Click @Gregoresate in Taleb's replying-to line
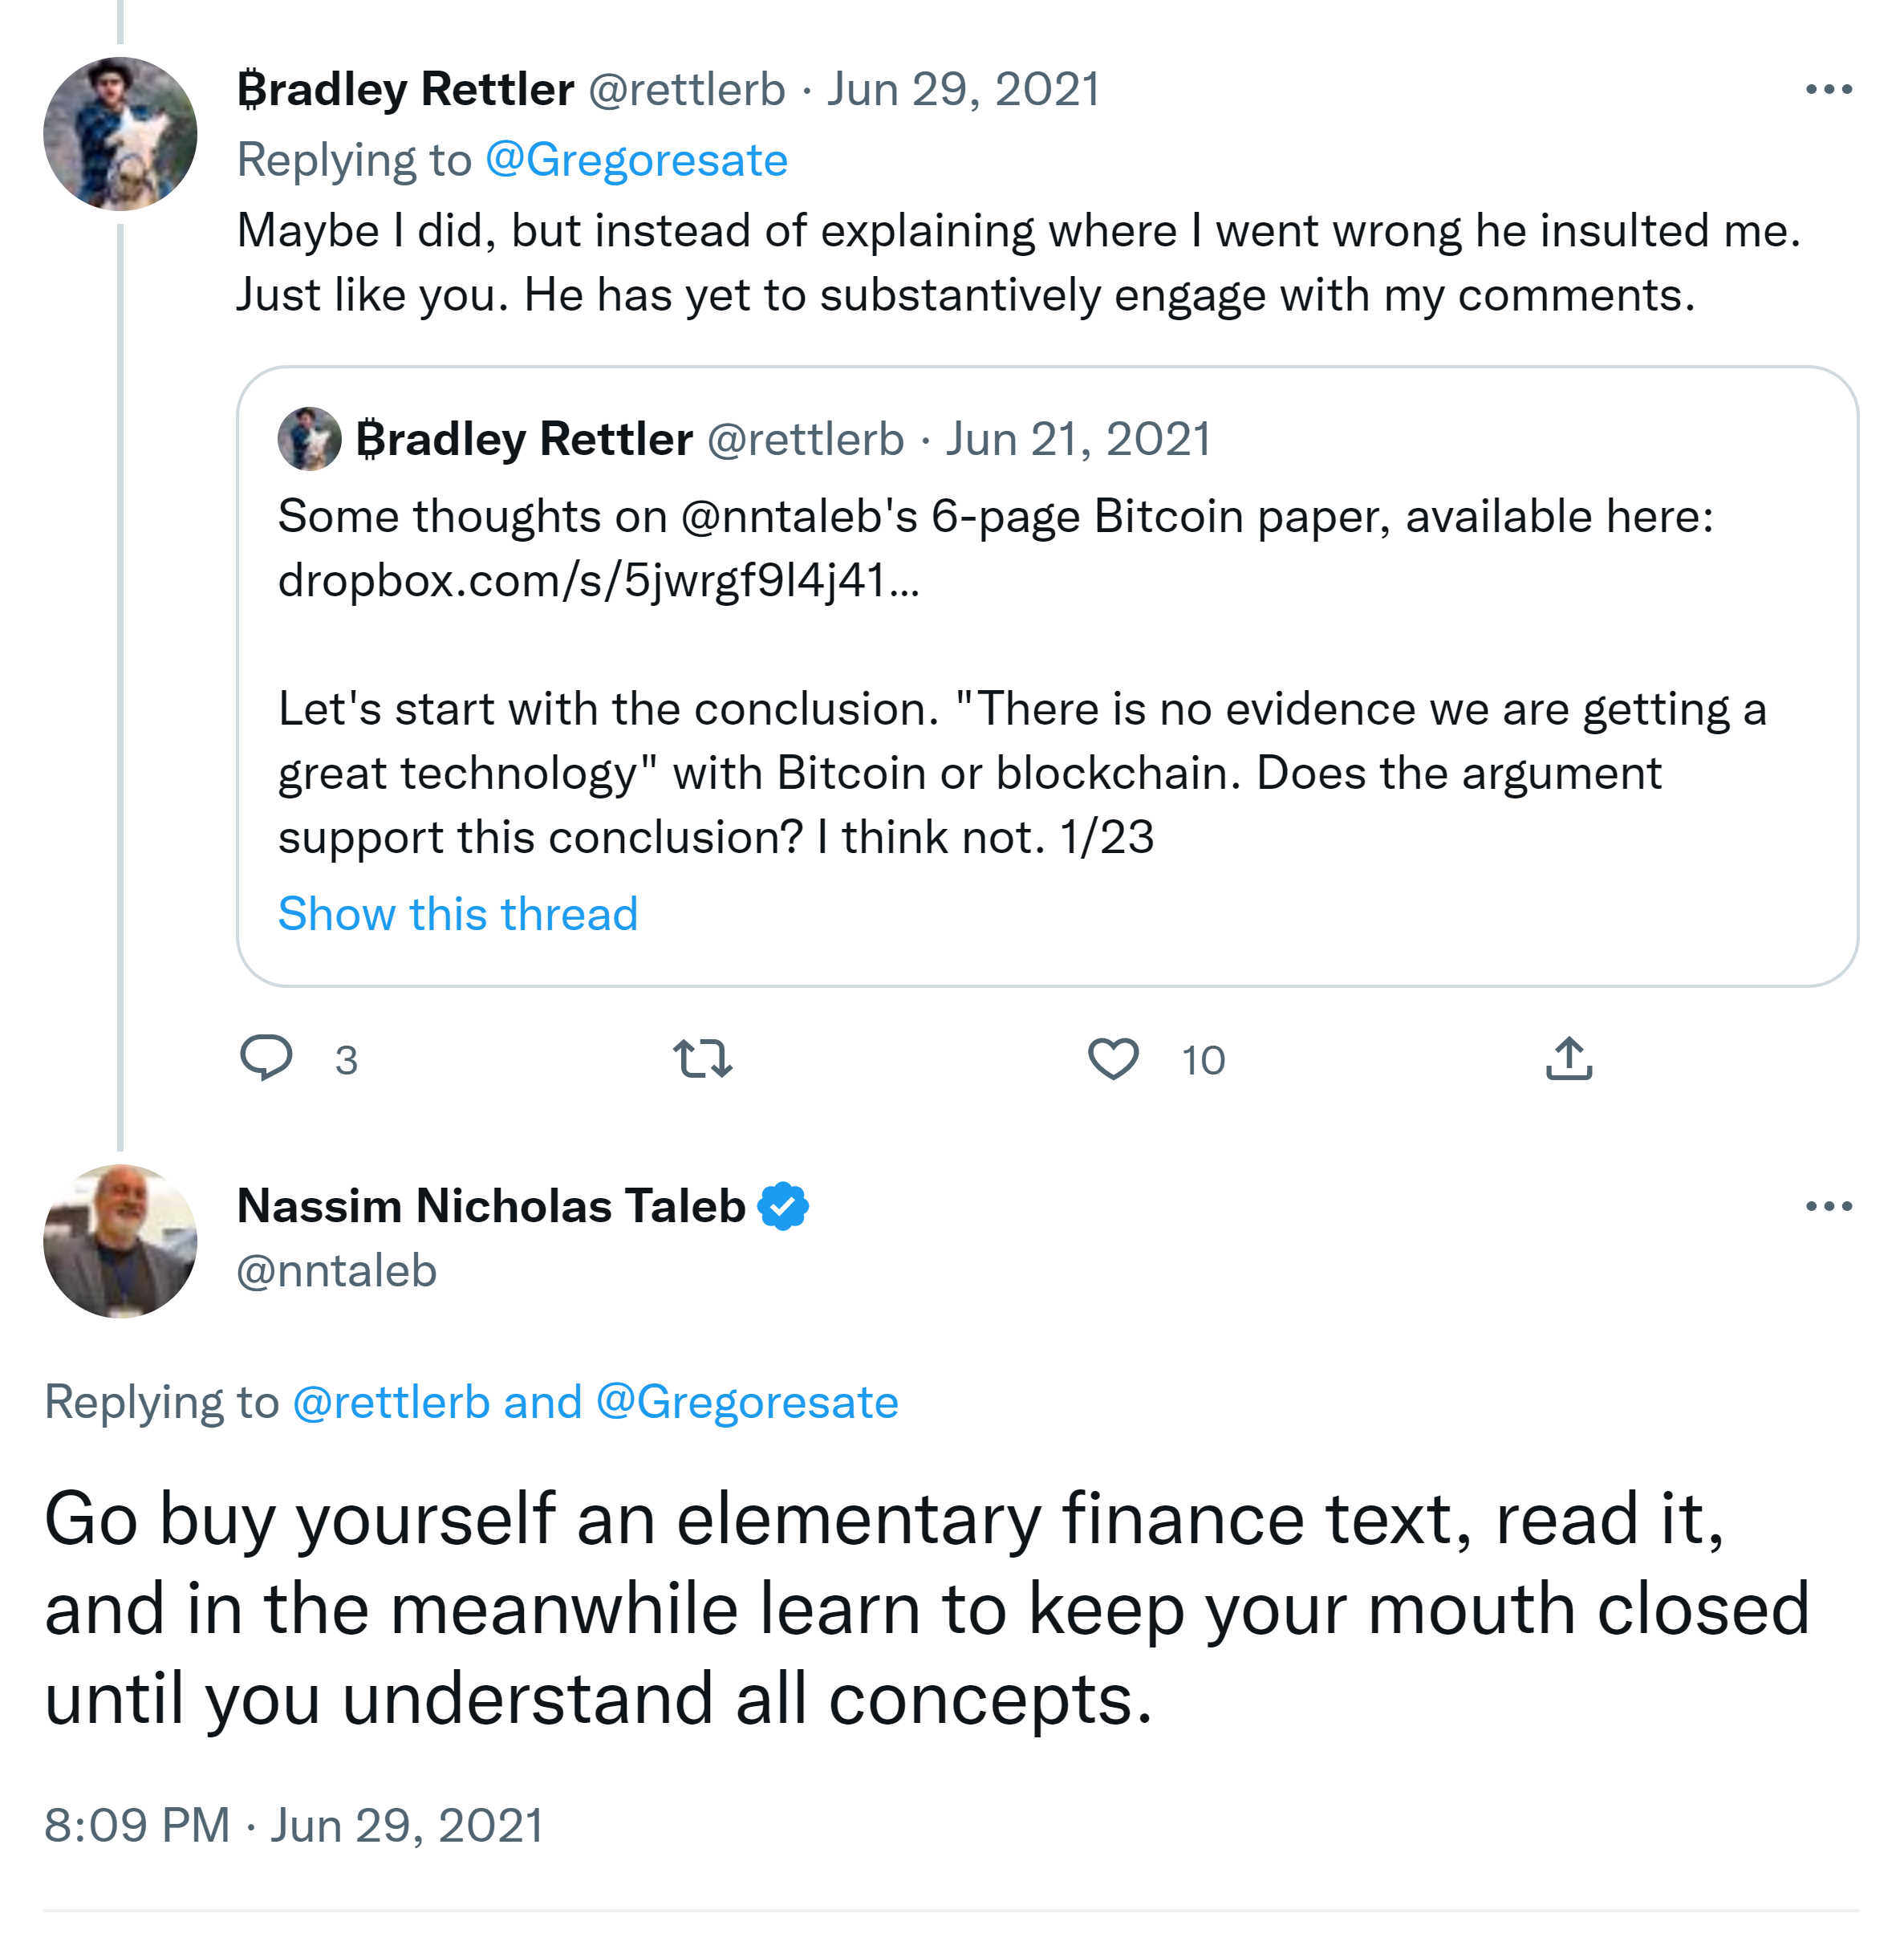 [747, 1402]
